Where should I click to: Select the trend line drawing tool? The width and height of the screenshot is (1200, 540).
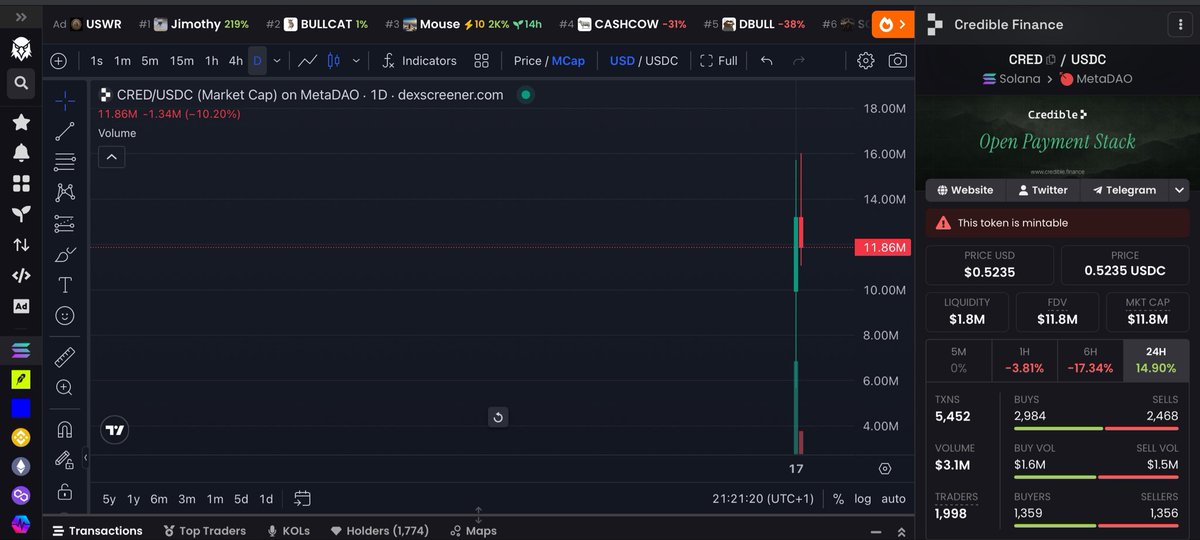tap(64, 131)
